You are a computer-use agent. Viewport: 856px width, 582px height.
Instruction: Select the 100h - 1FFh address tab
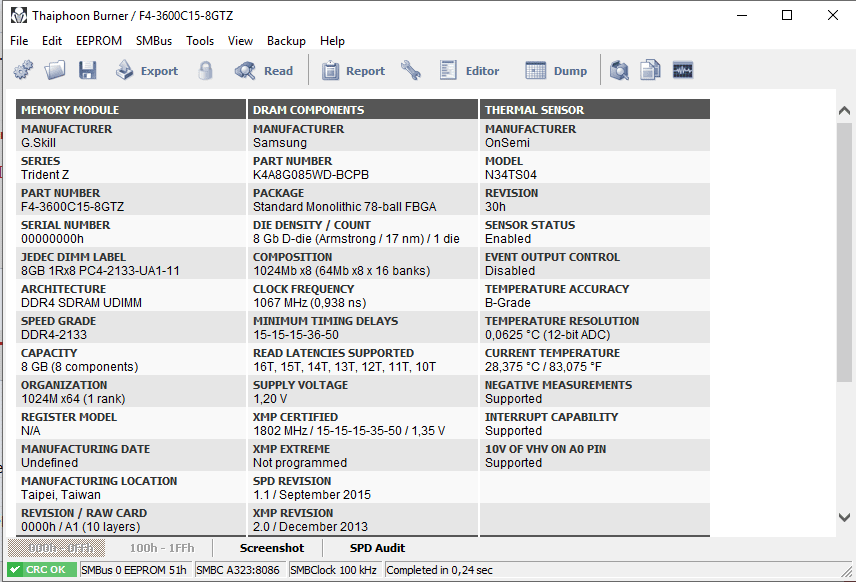(x=162, y=548)
